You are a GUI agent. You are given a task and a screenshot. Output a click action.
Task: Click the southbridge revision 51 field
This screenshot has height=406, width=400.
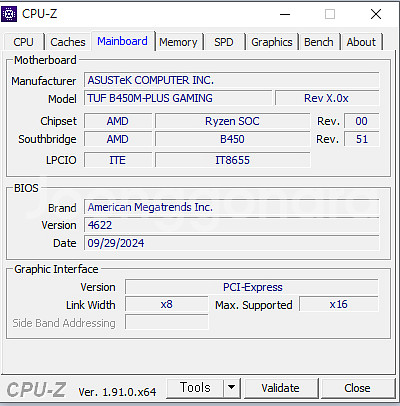pos(362,139)
